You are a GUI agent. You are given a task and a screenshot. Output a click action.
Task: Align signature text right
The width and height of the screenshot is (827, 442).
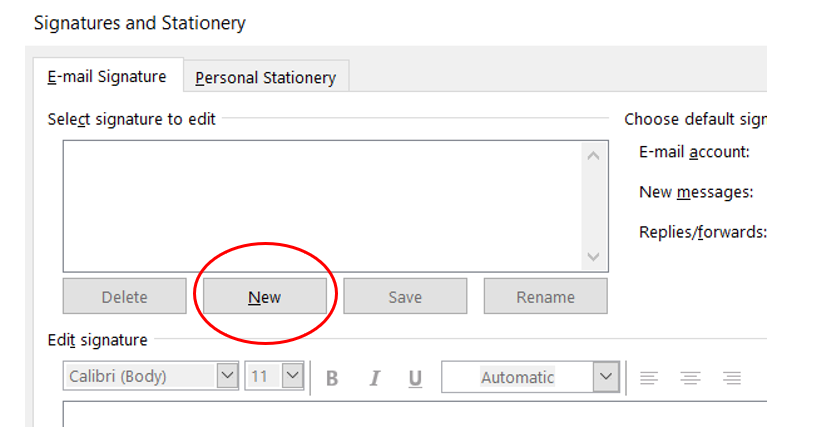coord(732,378)
